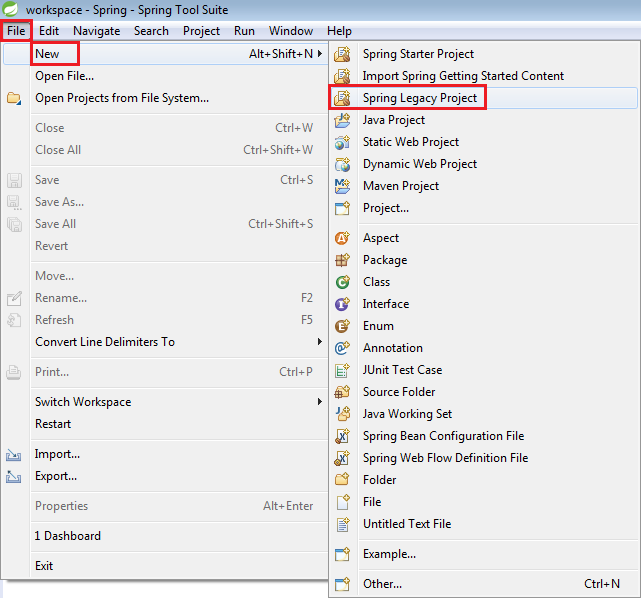Open the File menu
Image resolution: width=641 pixels, height=598 pixels.
(16, 31)
